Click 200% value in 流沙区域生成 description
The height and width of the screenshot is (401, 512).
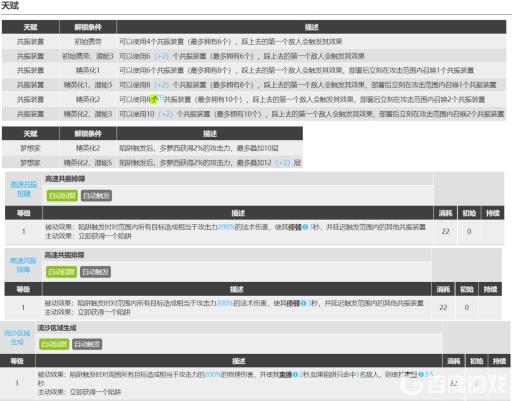pos(212,375)
